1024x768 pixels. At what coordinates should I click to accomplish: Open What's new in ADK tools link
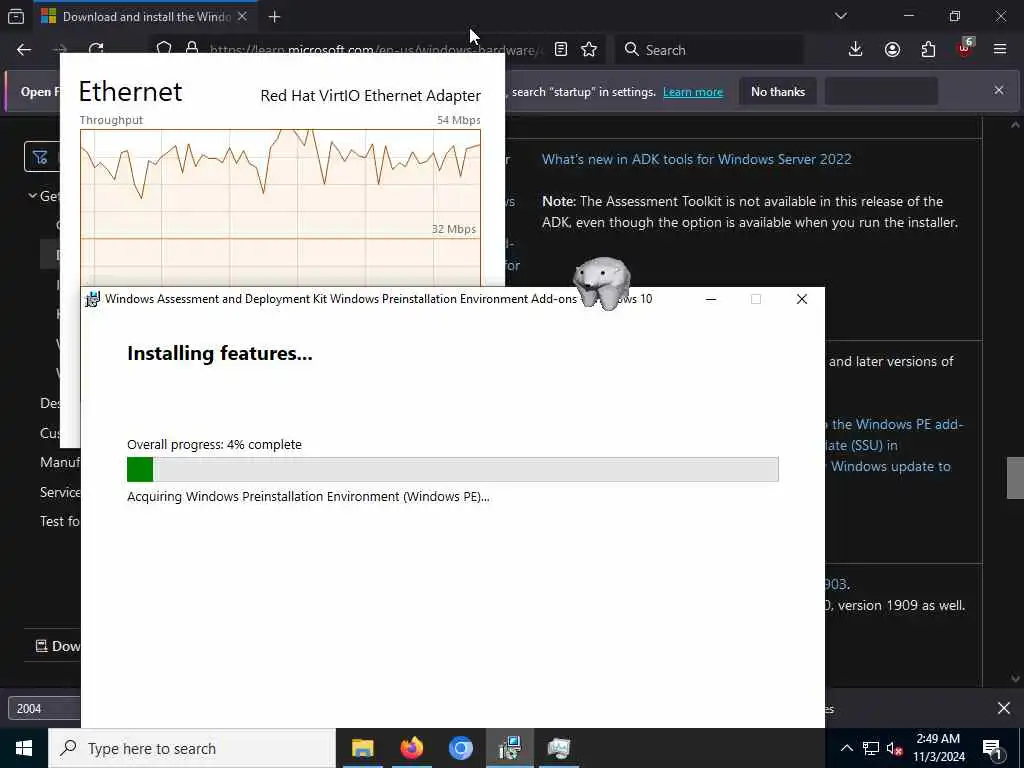click(x=696, y=159)
